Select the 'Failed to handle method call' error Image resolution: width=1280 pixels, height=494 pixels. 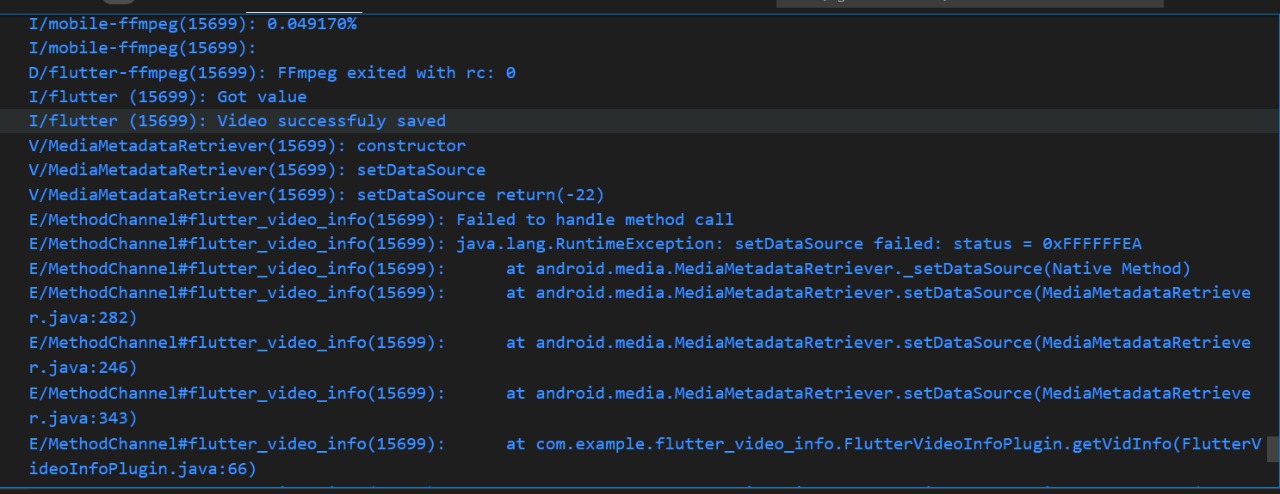[x=381, y=219]
